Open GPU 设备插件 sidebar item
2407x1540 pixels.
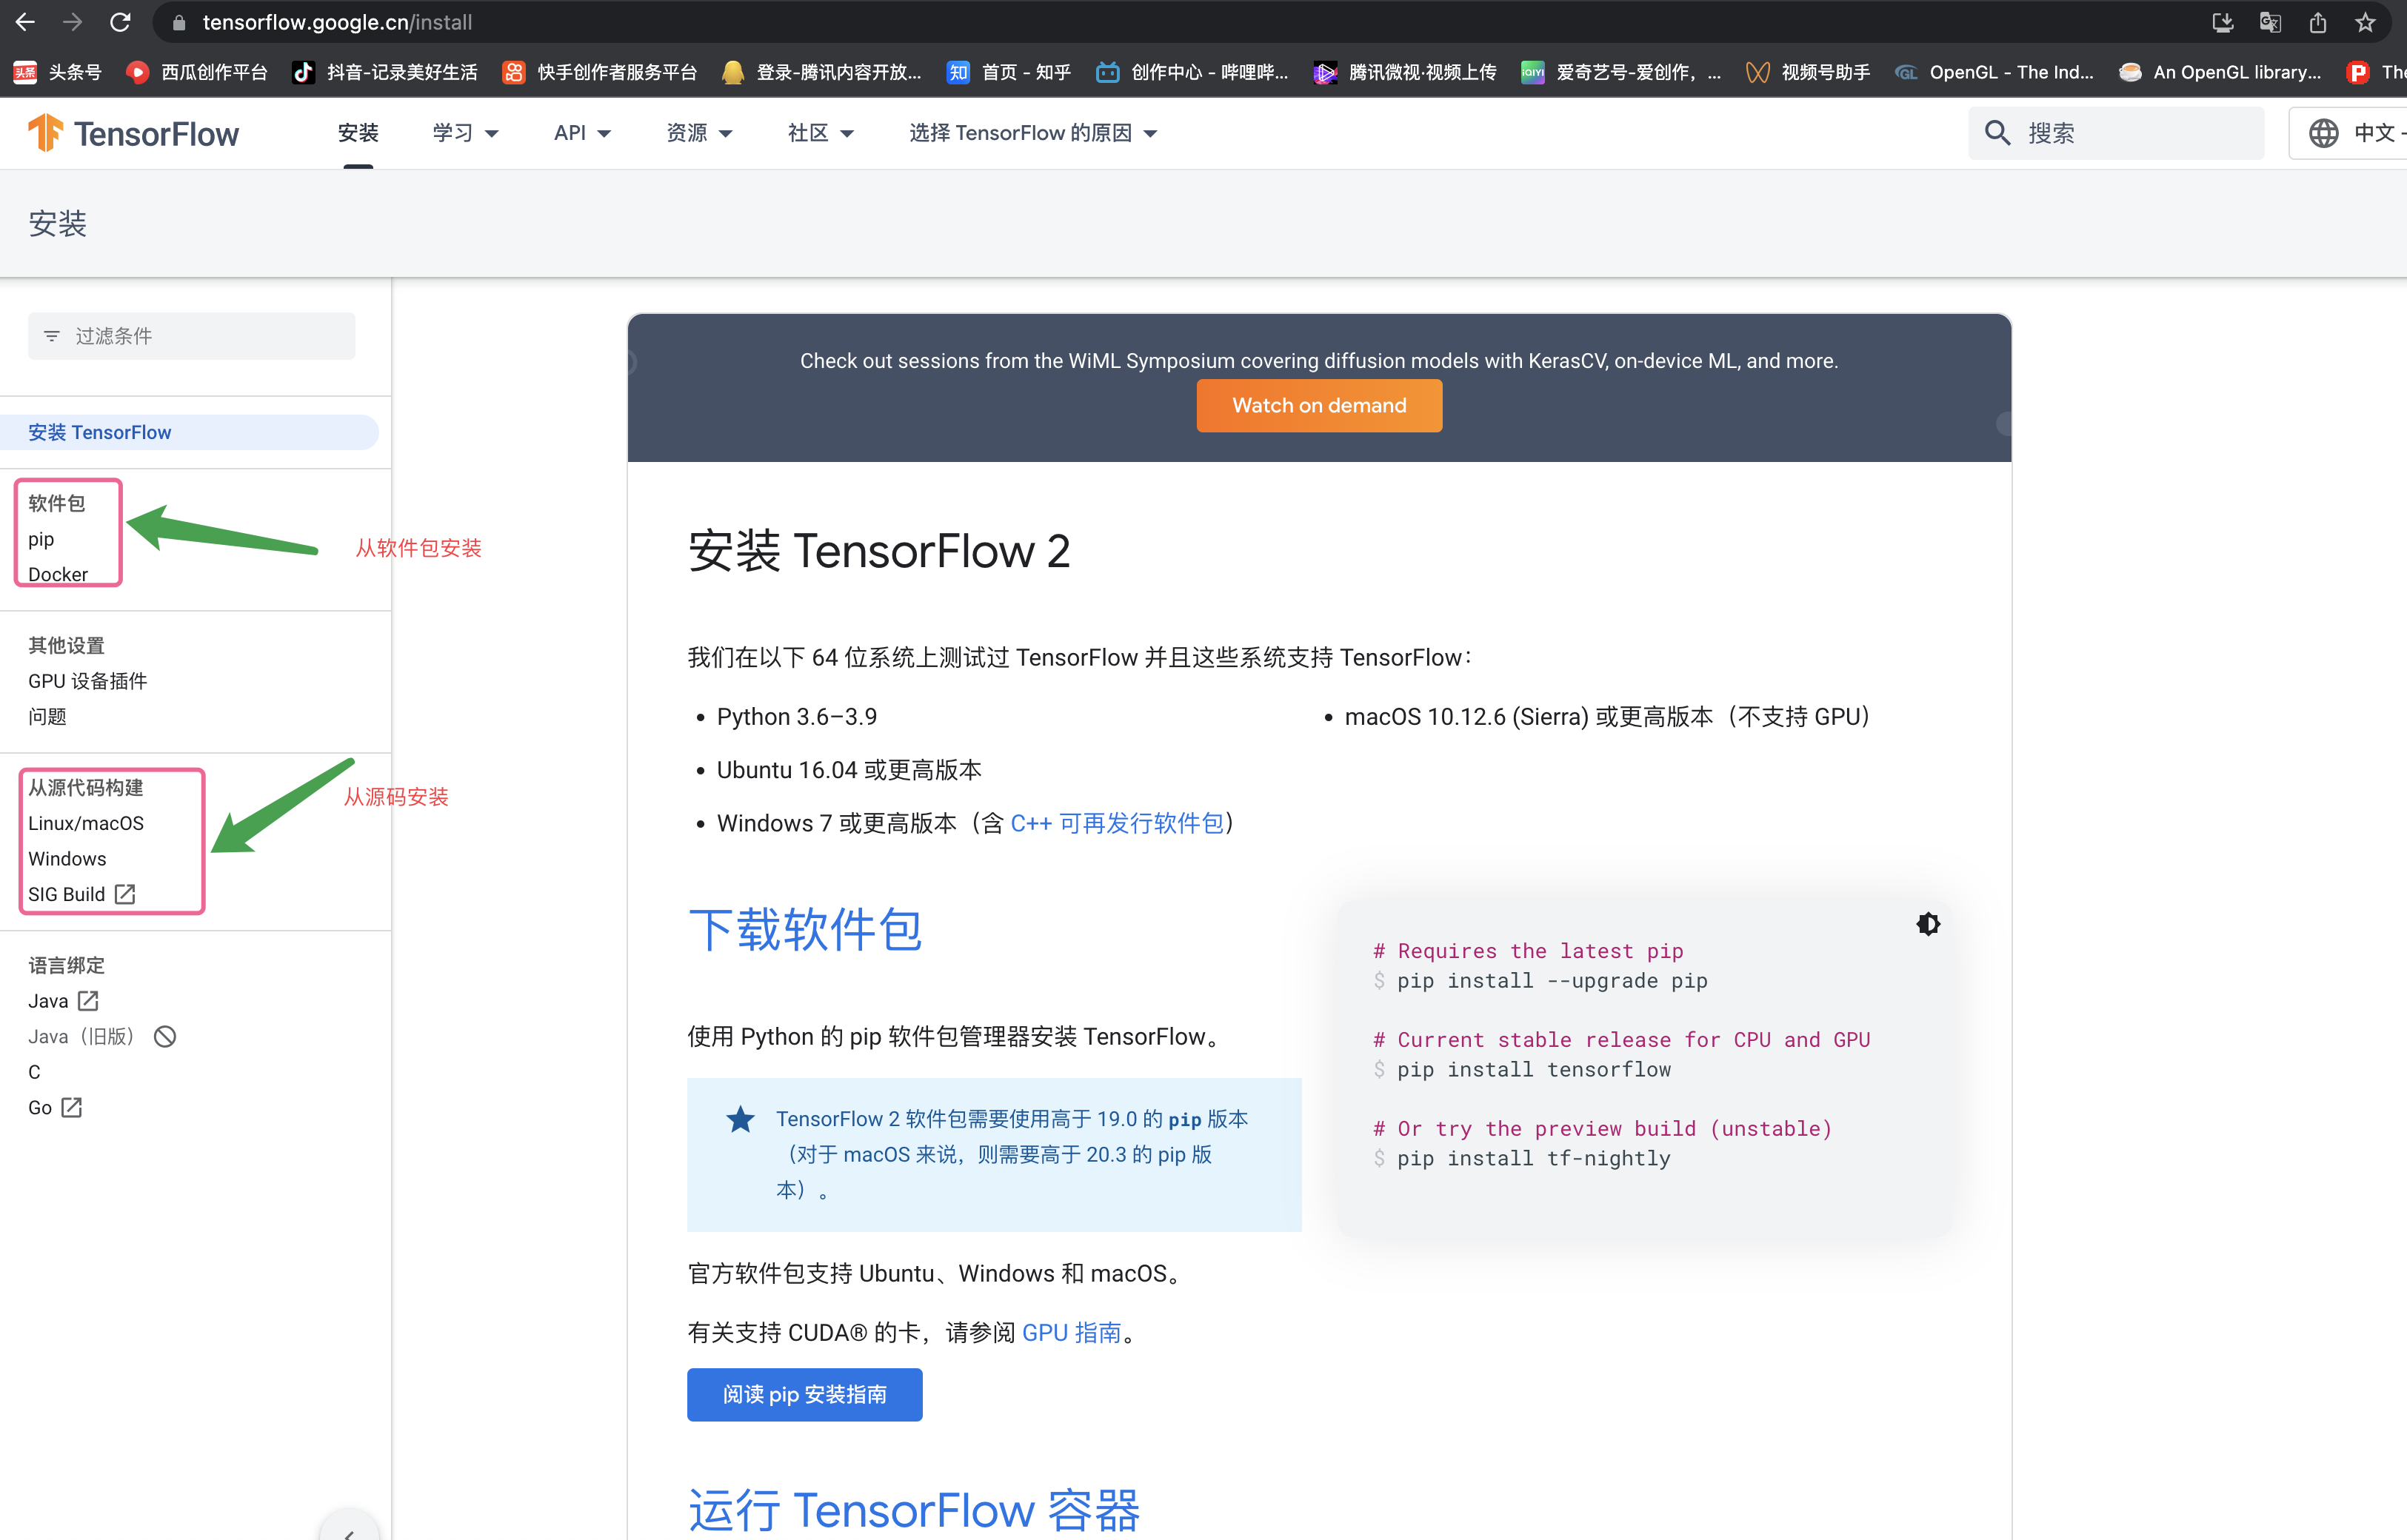pyautogui.click(x=87, y=681)
